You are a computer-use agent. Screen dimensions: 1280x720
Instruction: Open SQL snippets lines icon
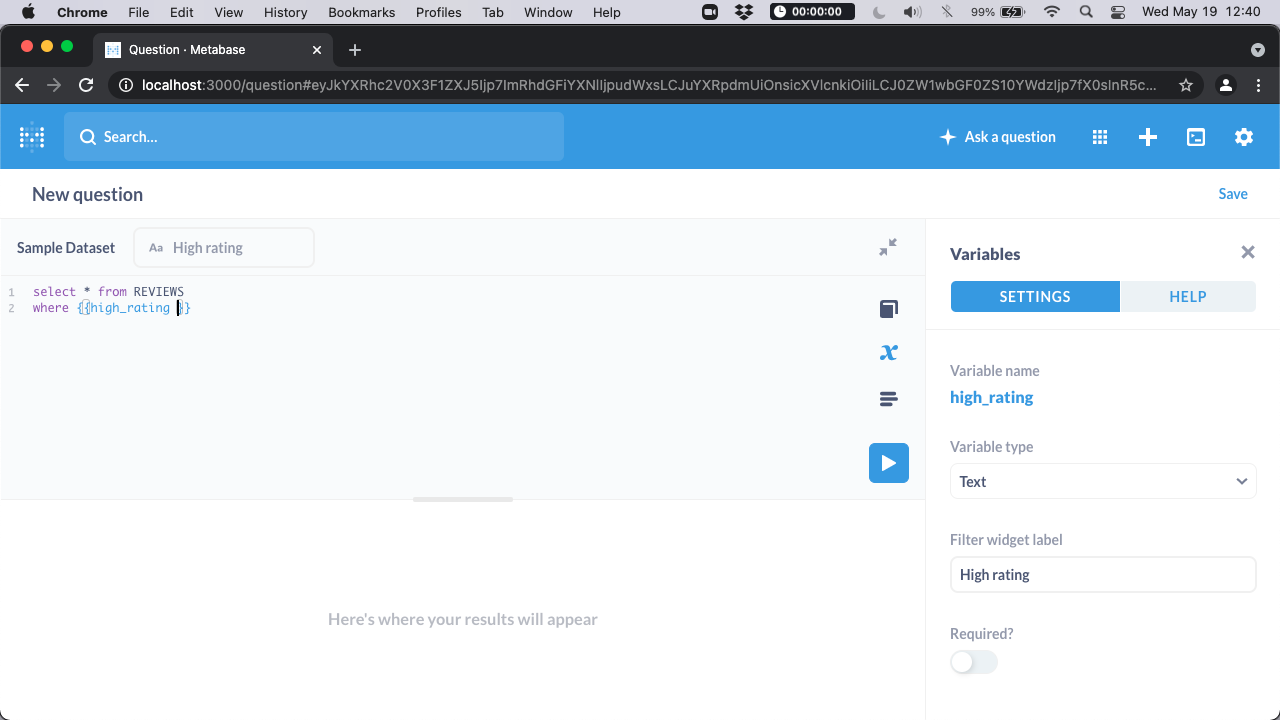(x=888, y=399)
